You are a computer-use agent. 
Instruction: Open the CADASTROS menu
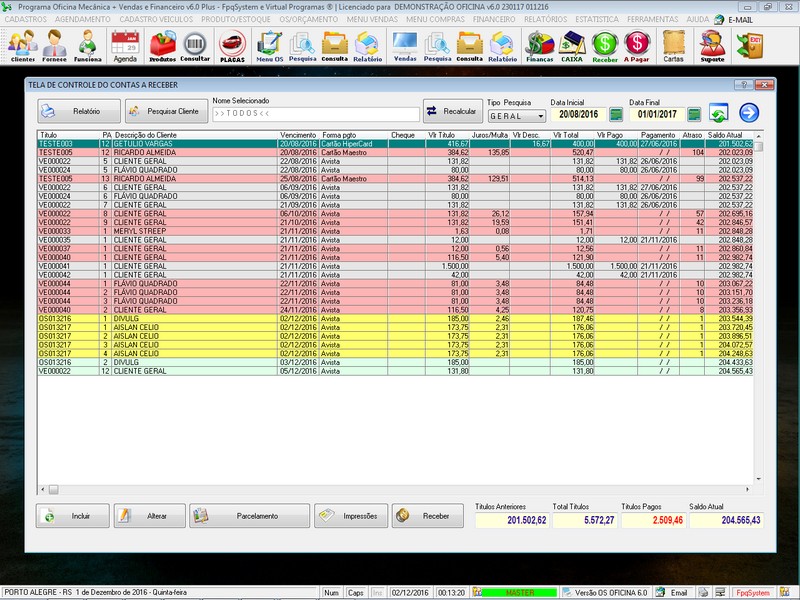point(26,19)
